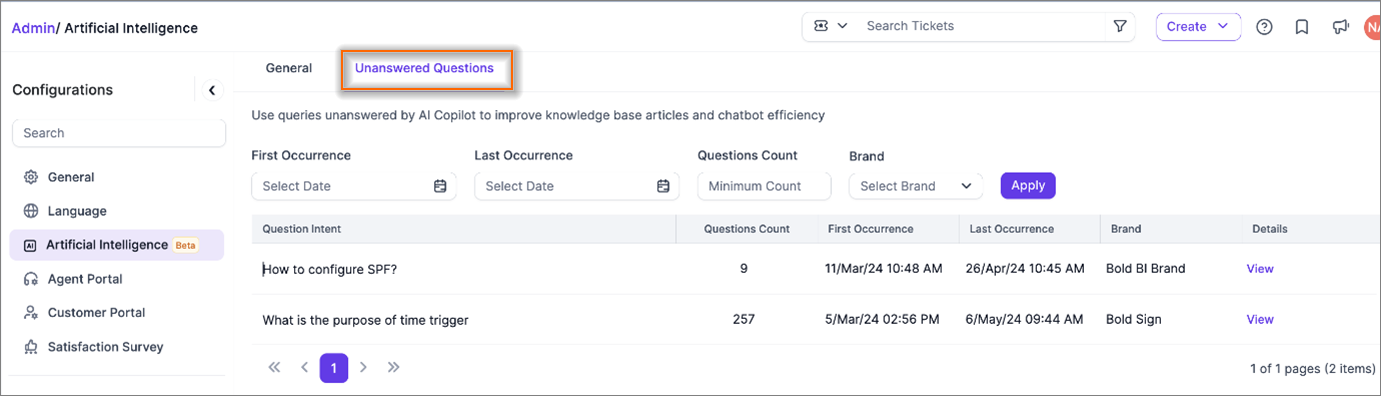Click the Last Occurrence column header
This screenshot has height=396, width=1381.
point(1012,229)
